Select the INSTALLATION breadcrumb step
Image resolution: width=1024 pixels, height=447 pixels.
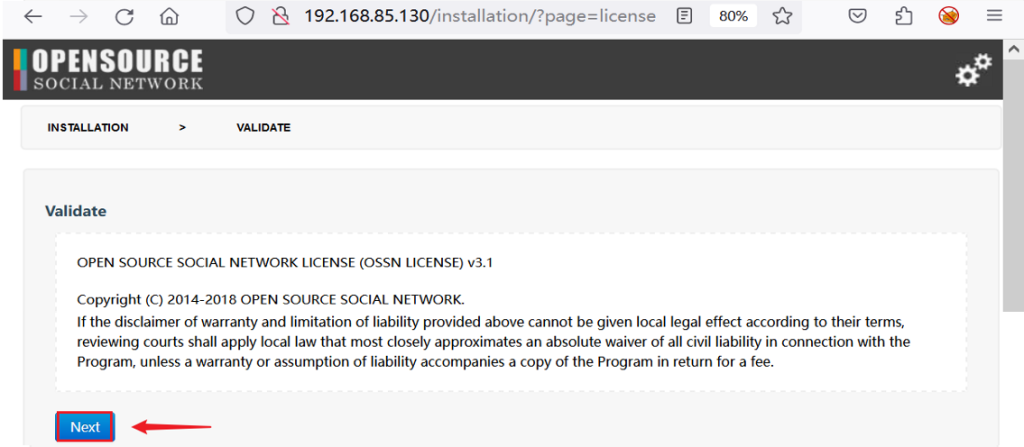(88, 127)
